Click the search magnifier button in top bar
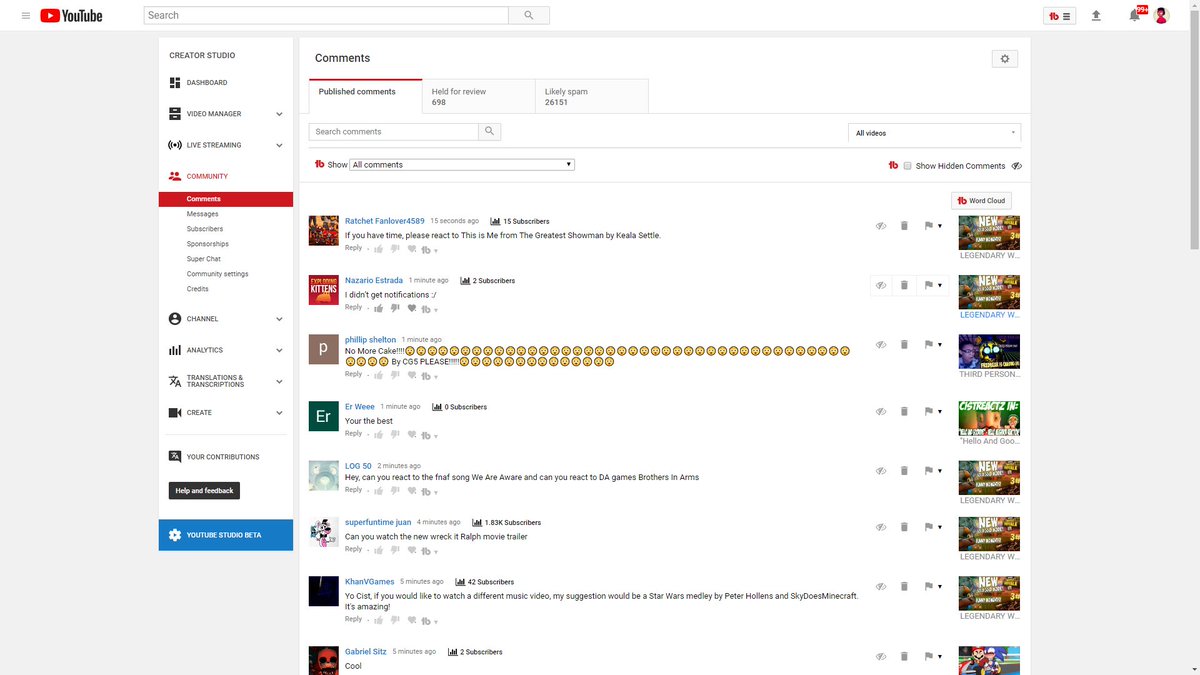 (x=529, y=16)
